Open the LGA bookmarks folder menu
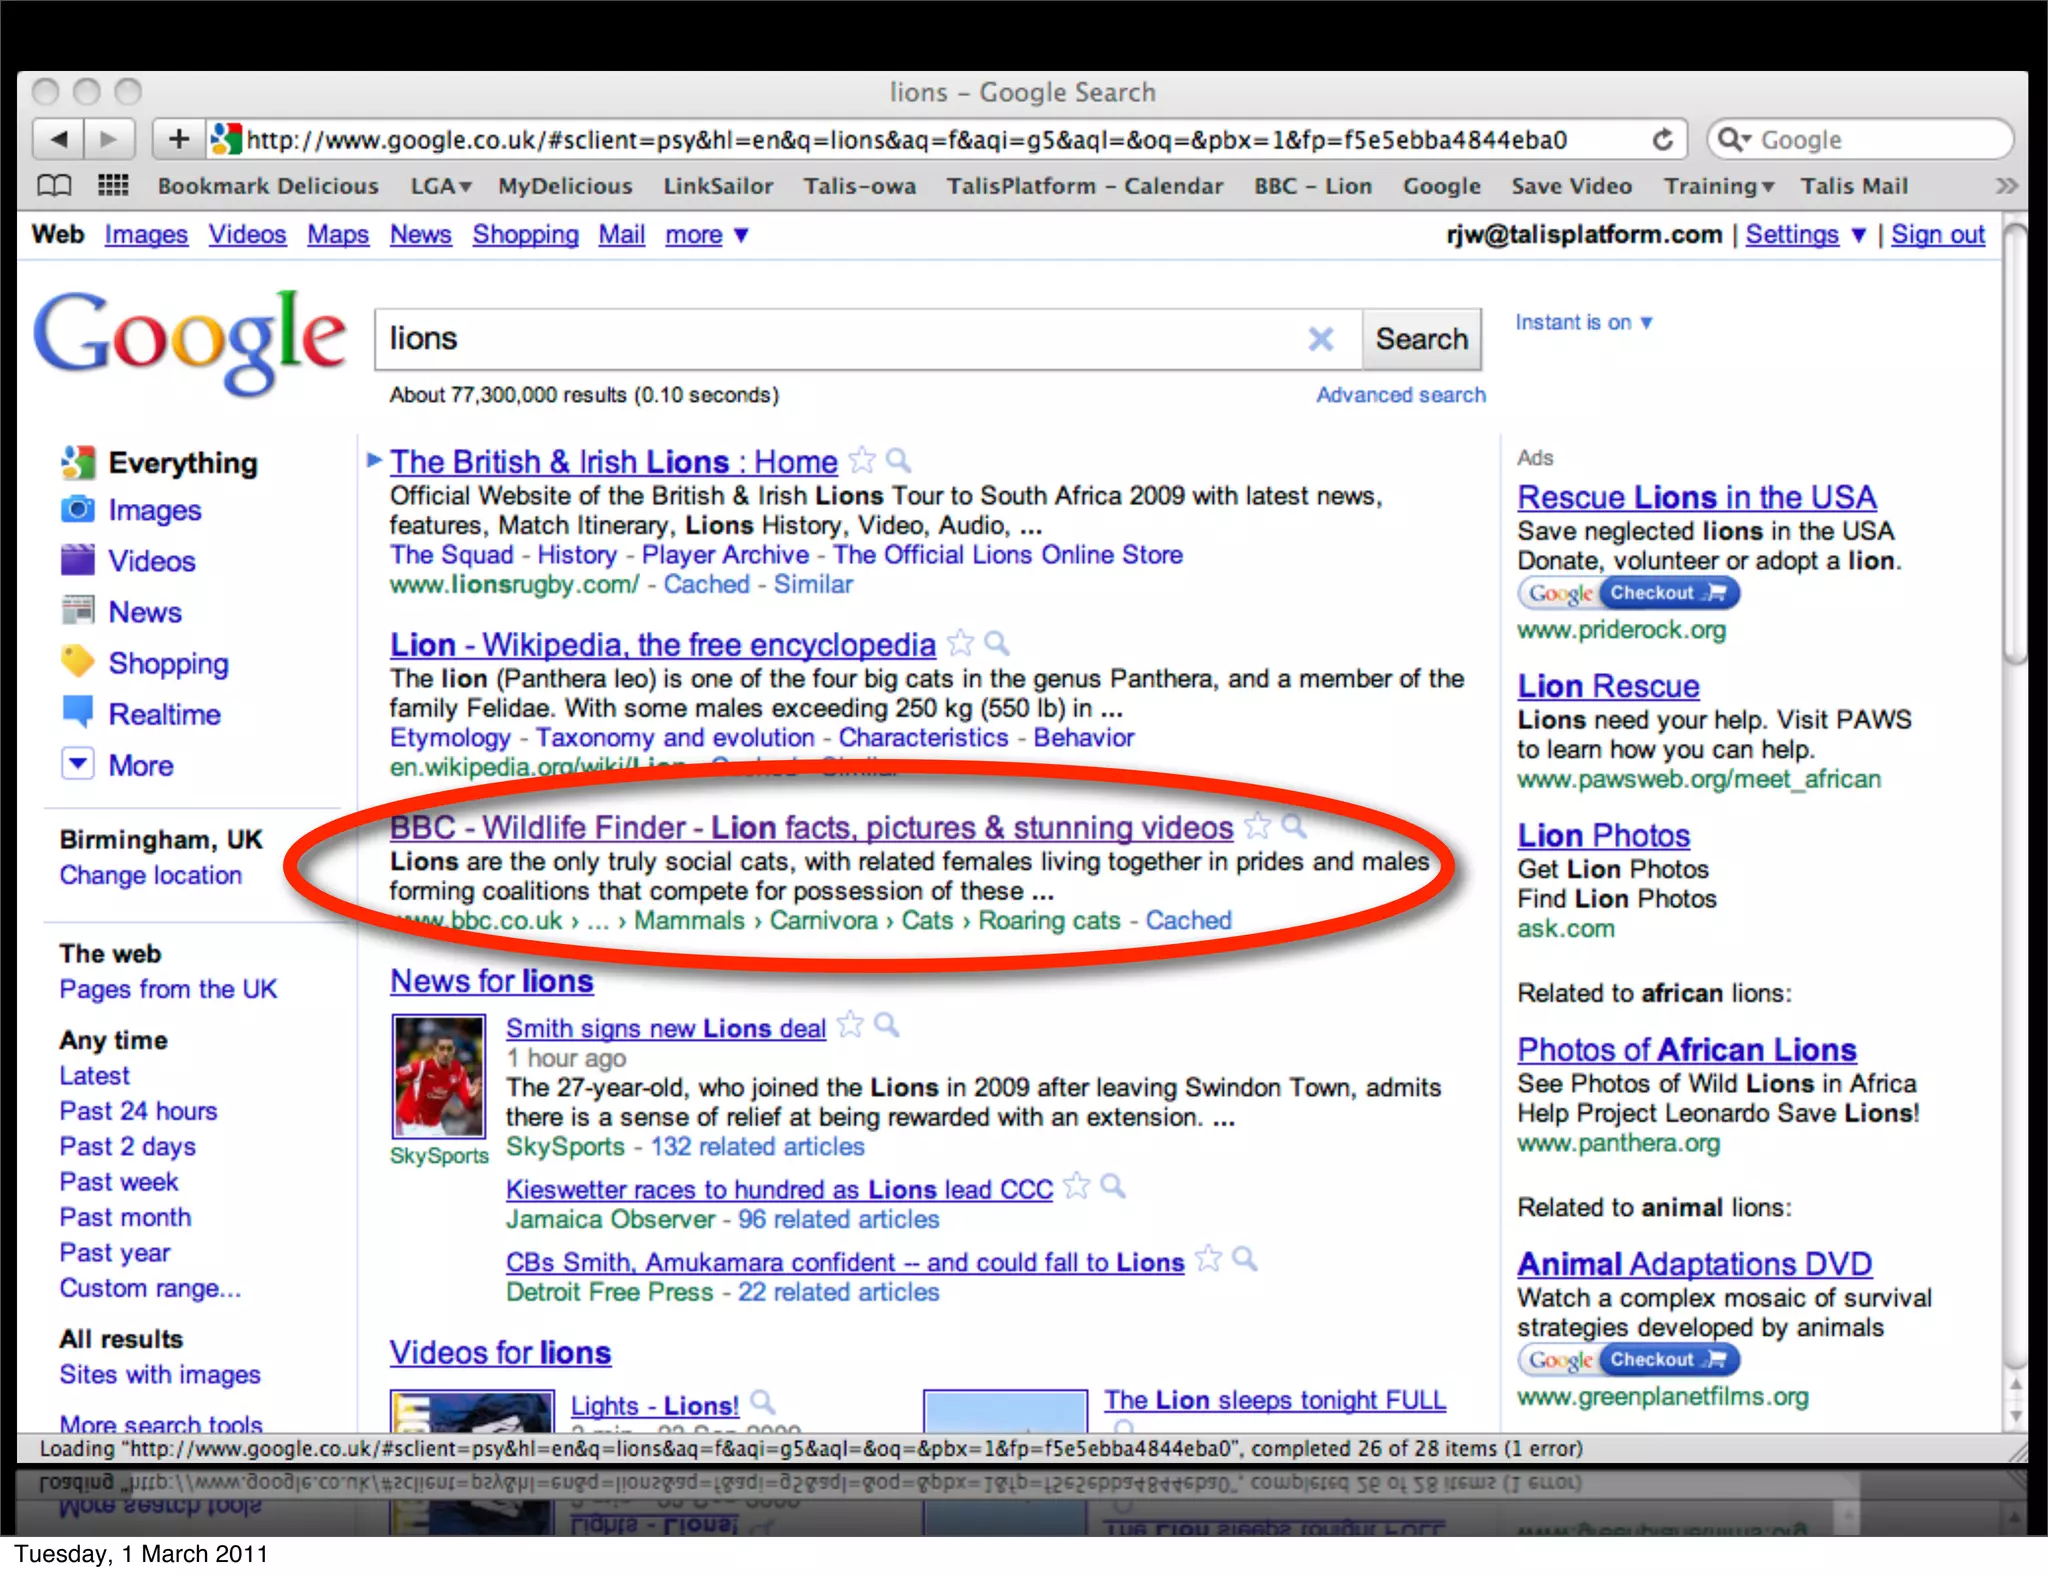2048x1576 pixels. click(x=440, y=186)
